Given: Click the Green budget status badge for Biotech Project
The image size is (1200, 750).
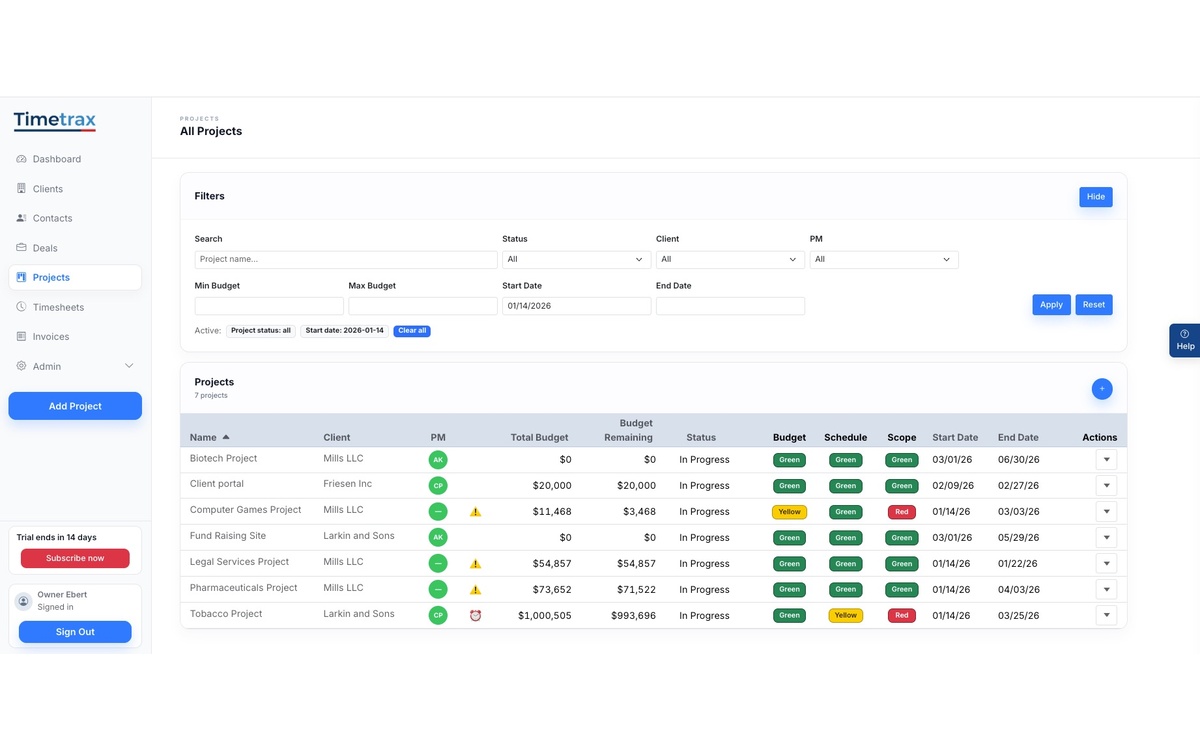Looking at the screenshot, I should click(789, 459).
